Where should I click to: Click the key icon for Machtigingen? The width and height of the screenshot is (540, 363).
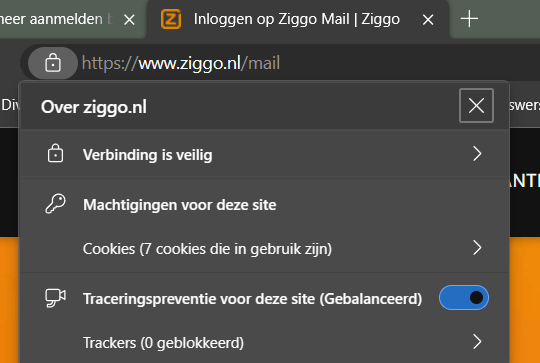[55, 204]
